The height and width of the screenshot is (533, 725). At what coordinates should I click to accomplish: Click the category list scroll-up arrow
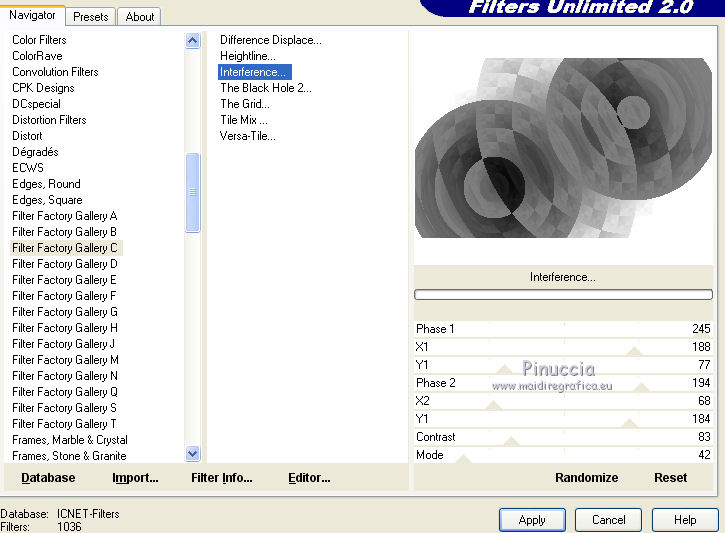pos(192,41)
